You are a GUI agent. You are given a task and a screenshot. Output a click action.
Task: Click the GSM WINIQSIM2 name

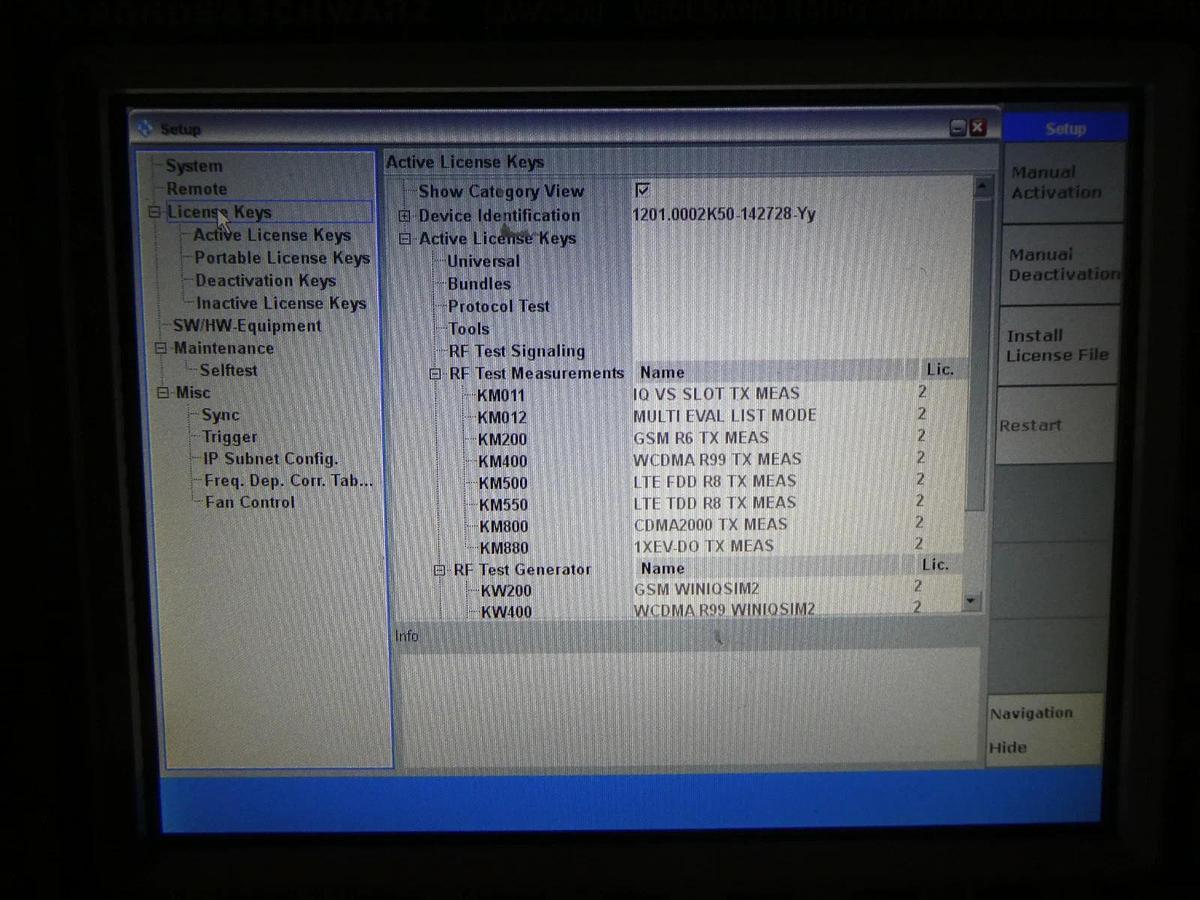click(697, 589)
